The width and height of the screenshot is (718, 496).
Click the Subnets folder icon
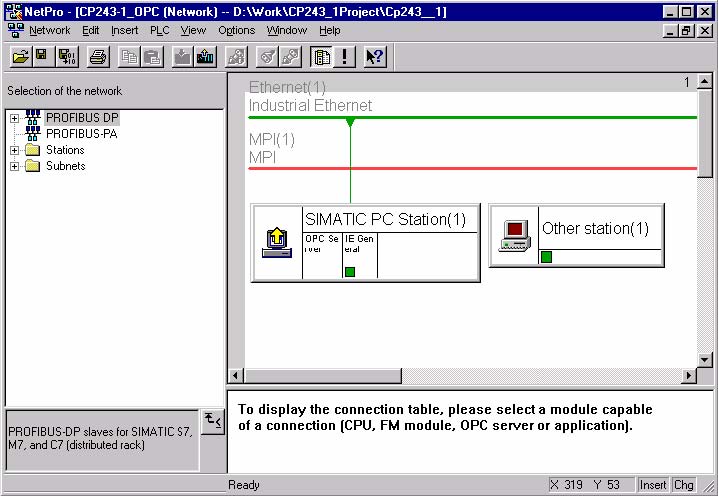33,166
